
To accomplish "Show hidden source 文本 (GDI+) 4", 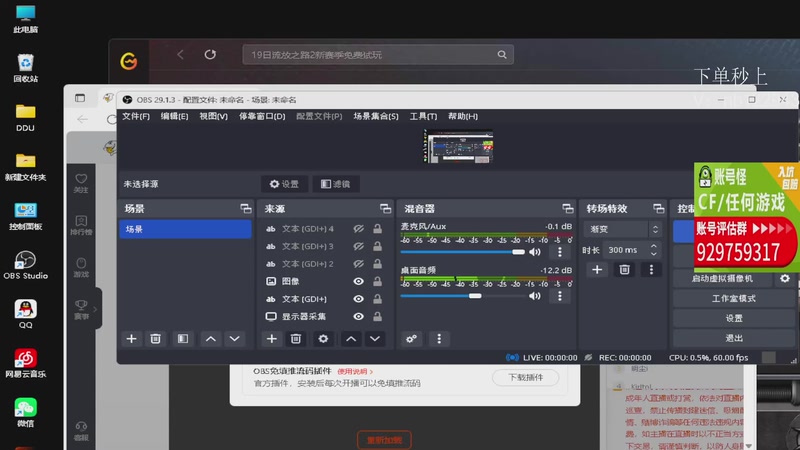I will click(x=359, y=229).
